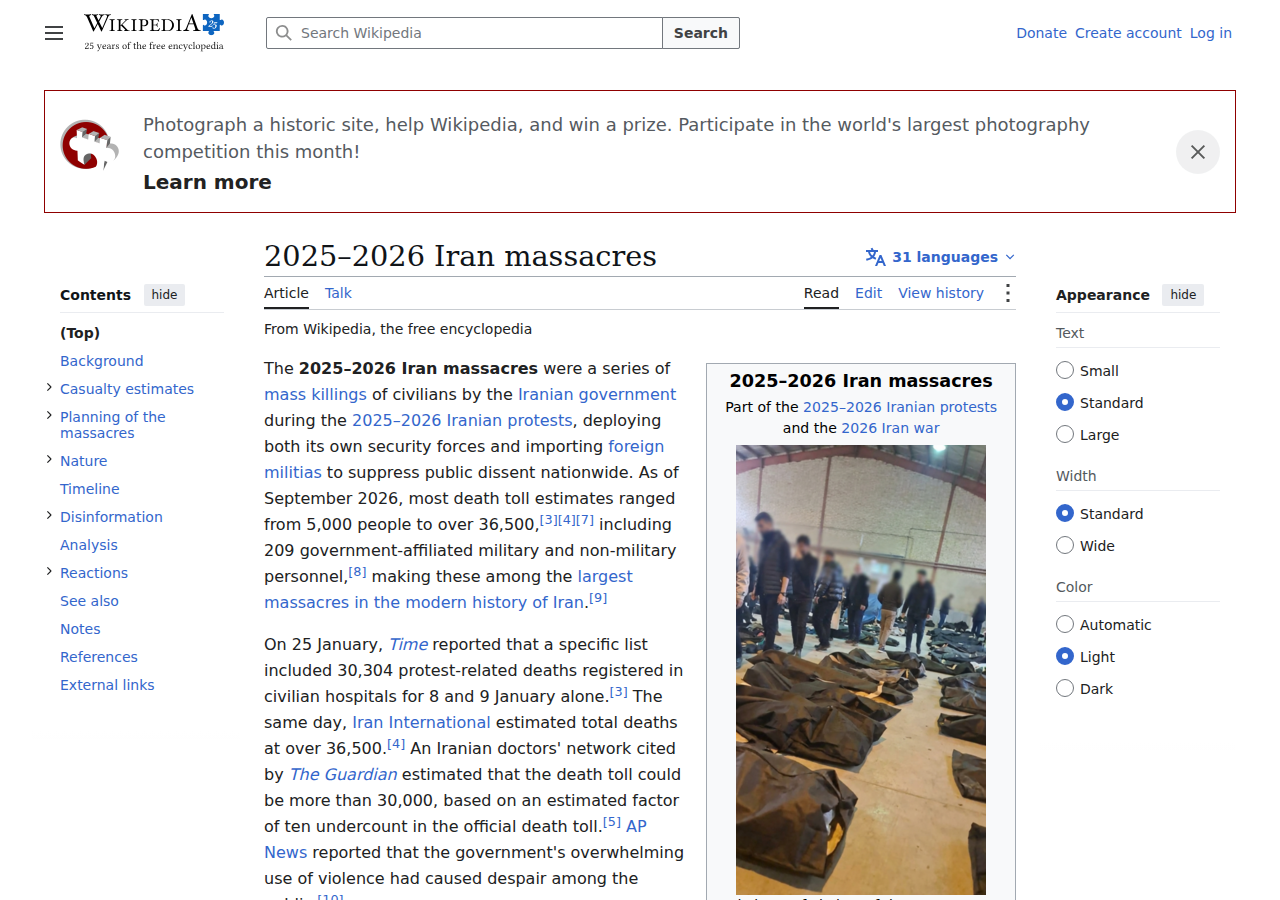Open the View history tab
1280x900 pixels.
[x=941, y=293]
